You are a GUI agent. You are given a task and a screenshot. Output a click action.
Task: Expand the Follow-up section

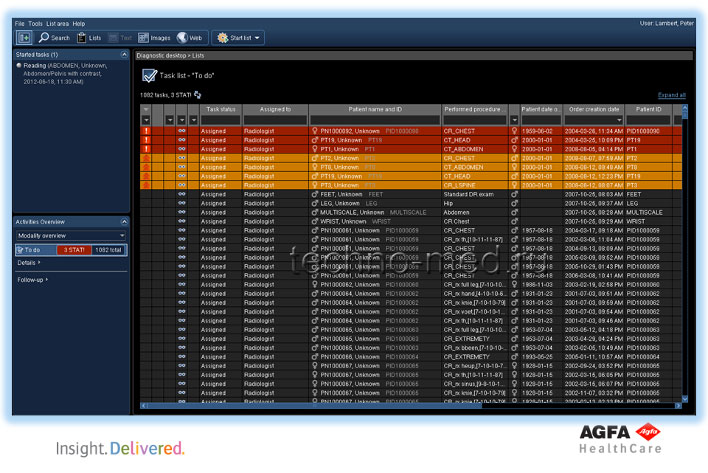coord(31,280)
